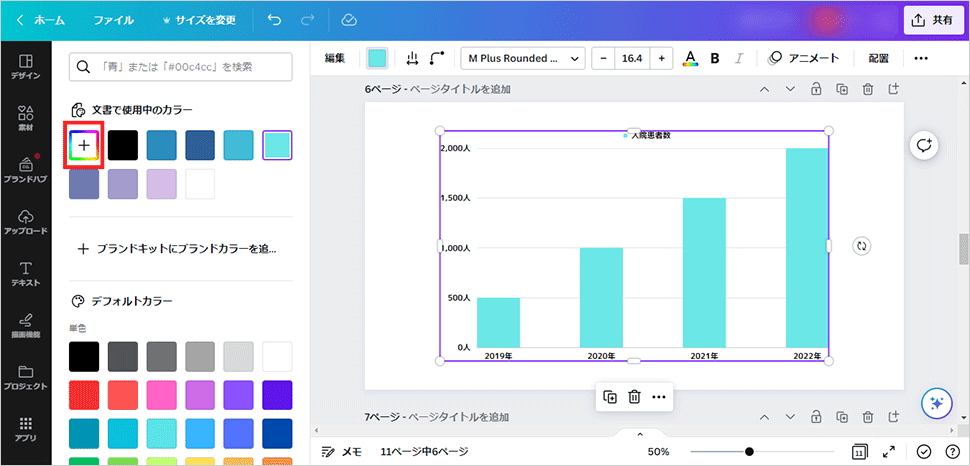
Task: Click the アニメート button
Action: pyautogui.click(x=803, y=58)
